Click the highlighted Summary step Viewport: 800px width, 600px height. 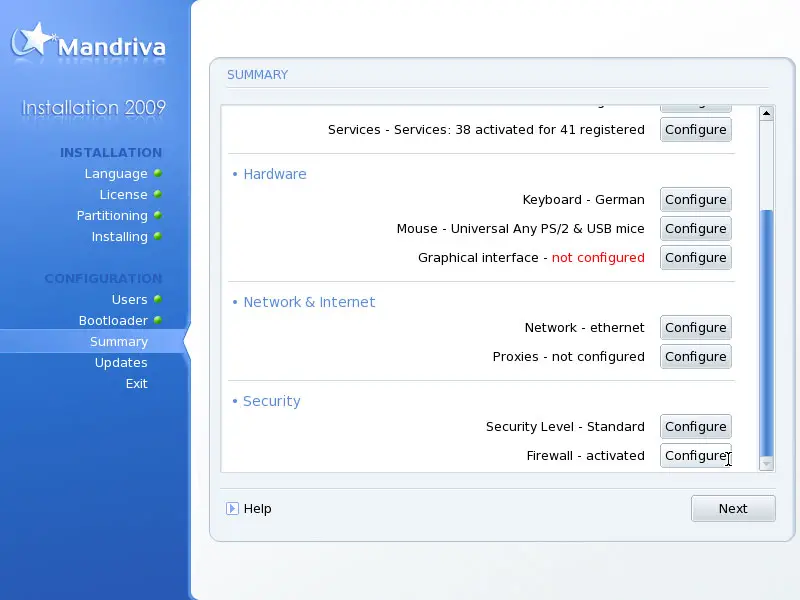(119, 341)
